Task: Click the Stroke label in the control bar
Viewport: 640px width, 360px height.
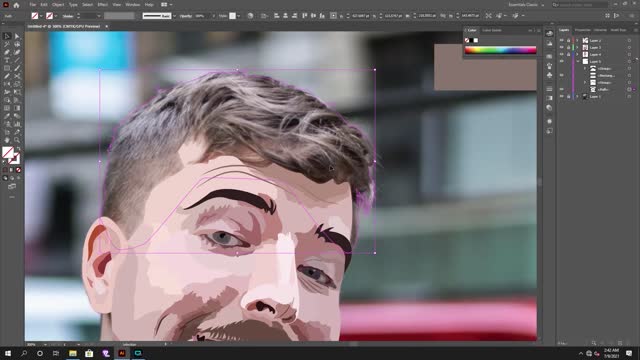Action: [x=68, y=16]
